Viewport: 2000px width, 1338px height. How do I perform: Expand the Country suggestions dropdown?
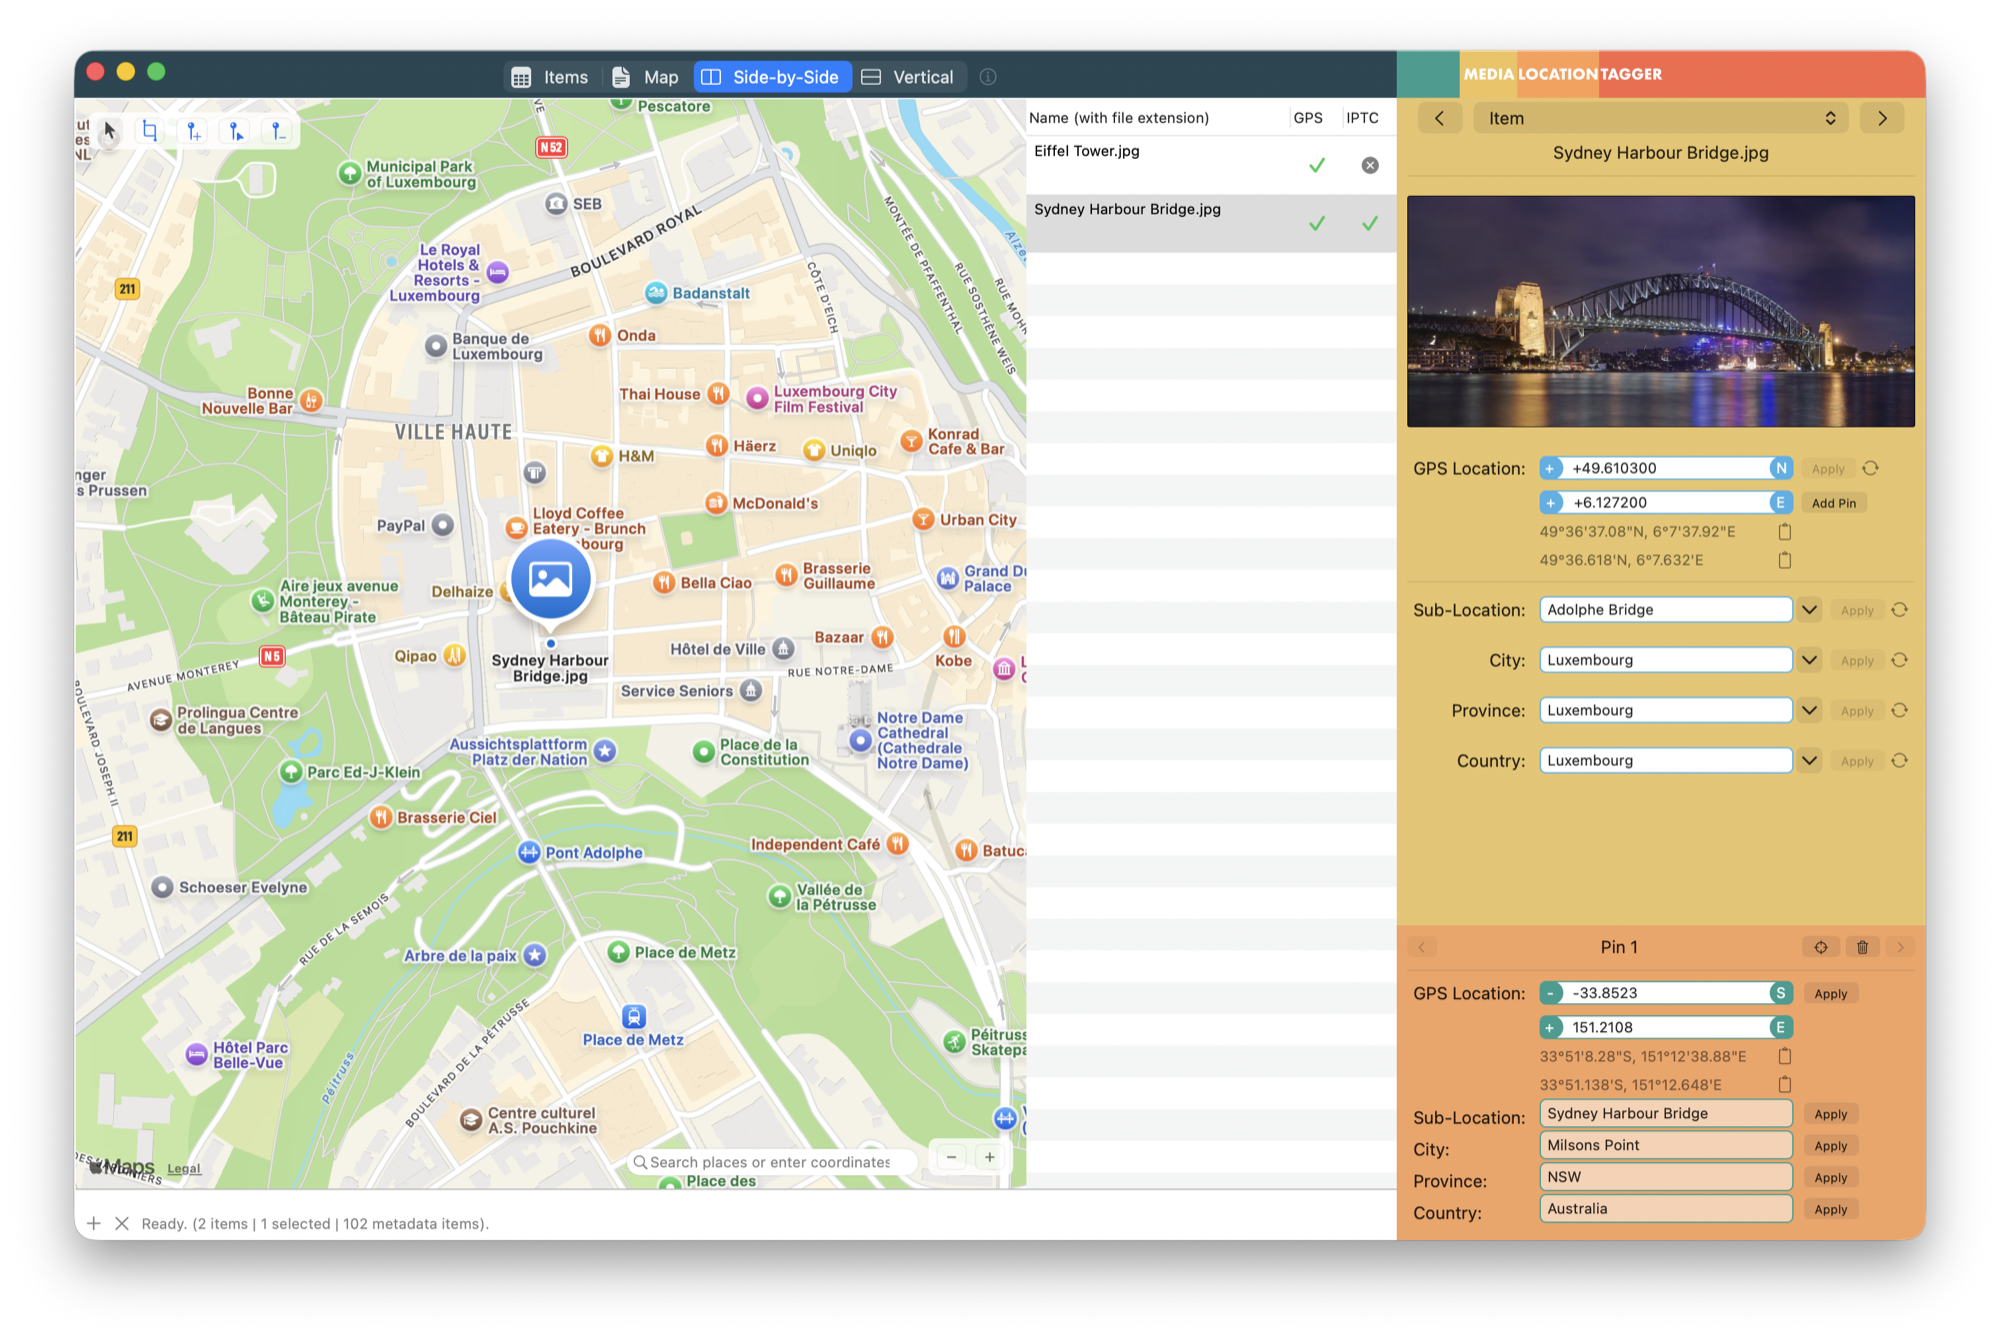(1809, 760)
